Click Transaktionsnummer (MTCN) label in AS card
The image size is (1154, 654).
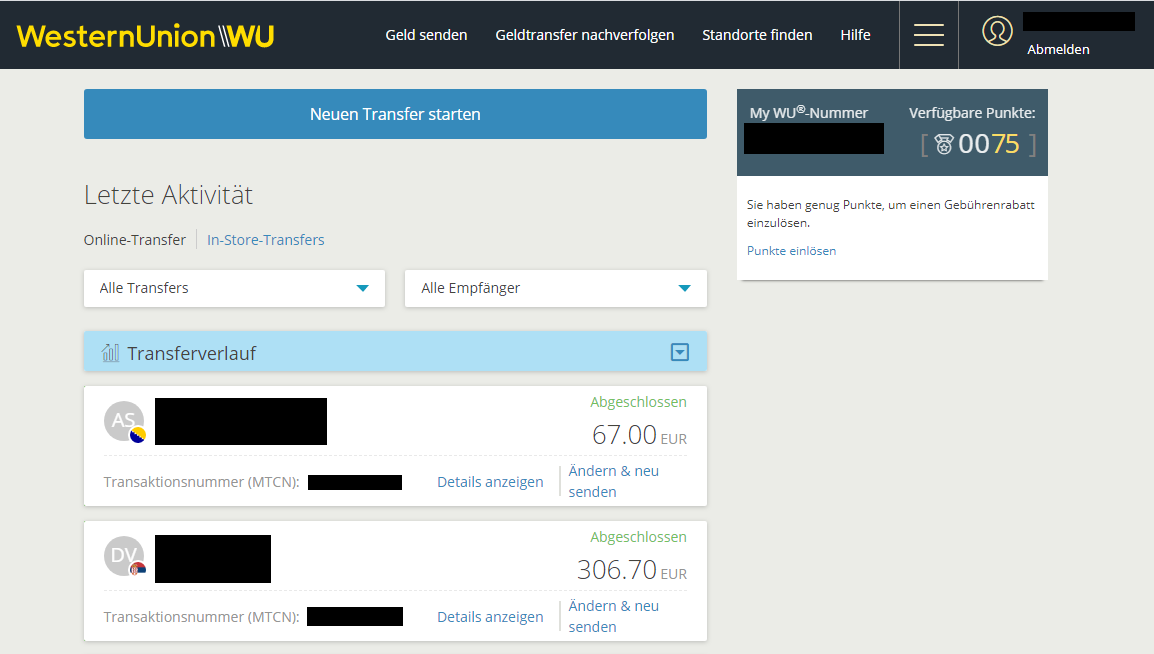(x=202, y=483)
